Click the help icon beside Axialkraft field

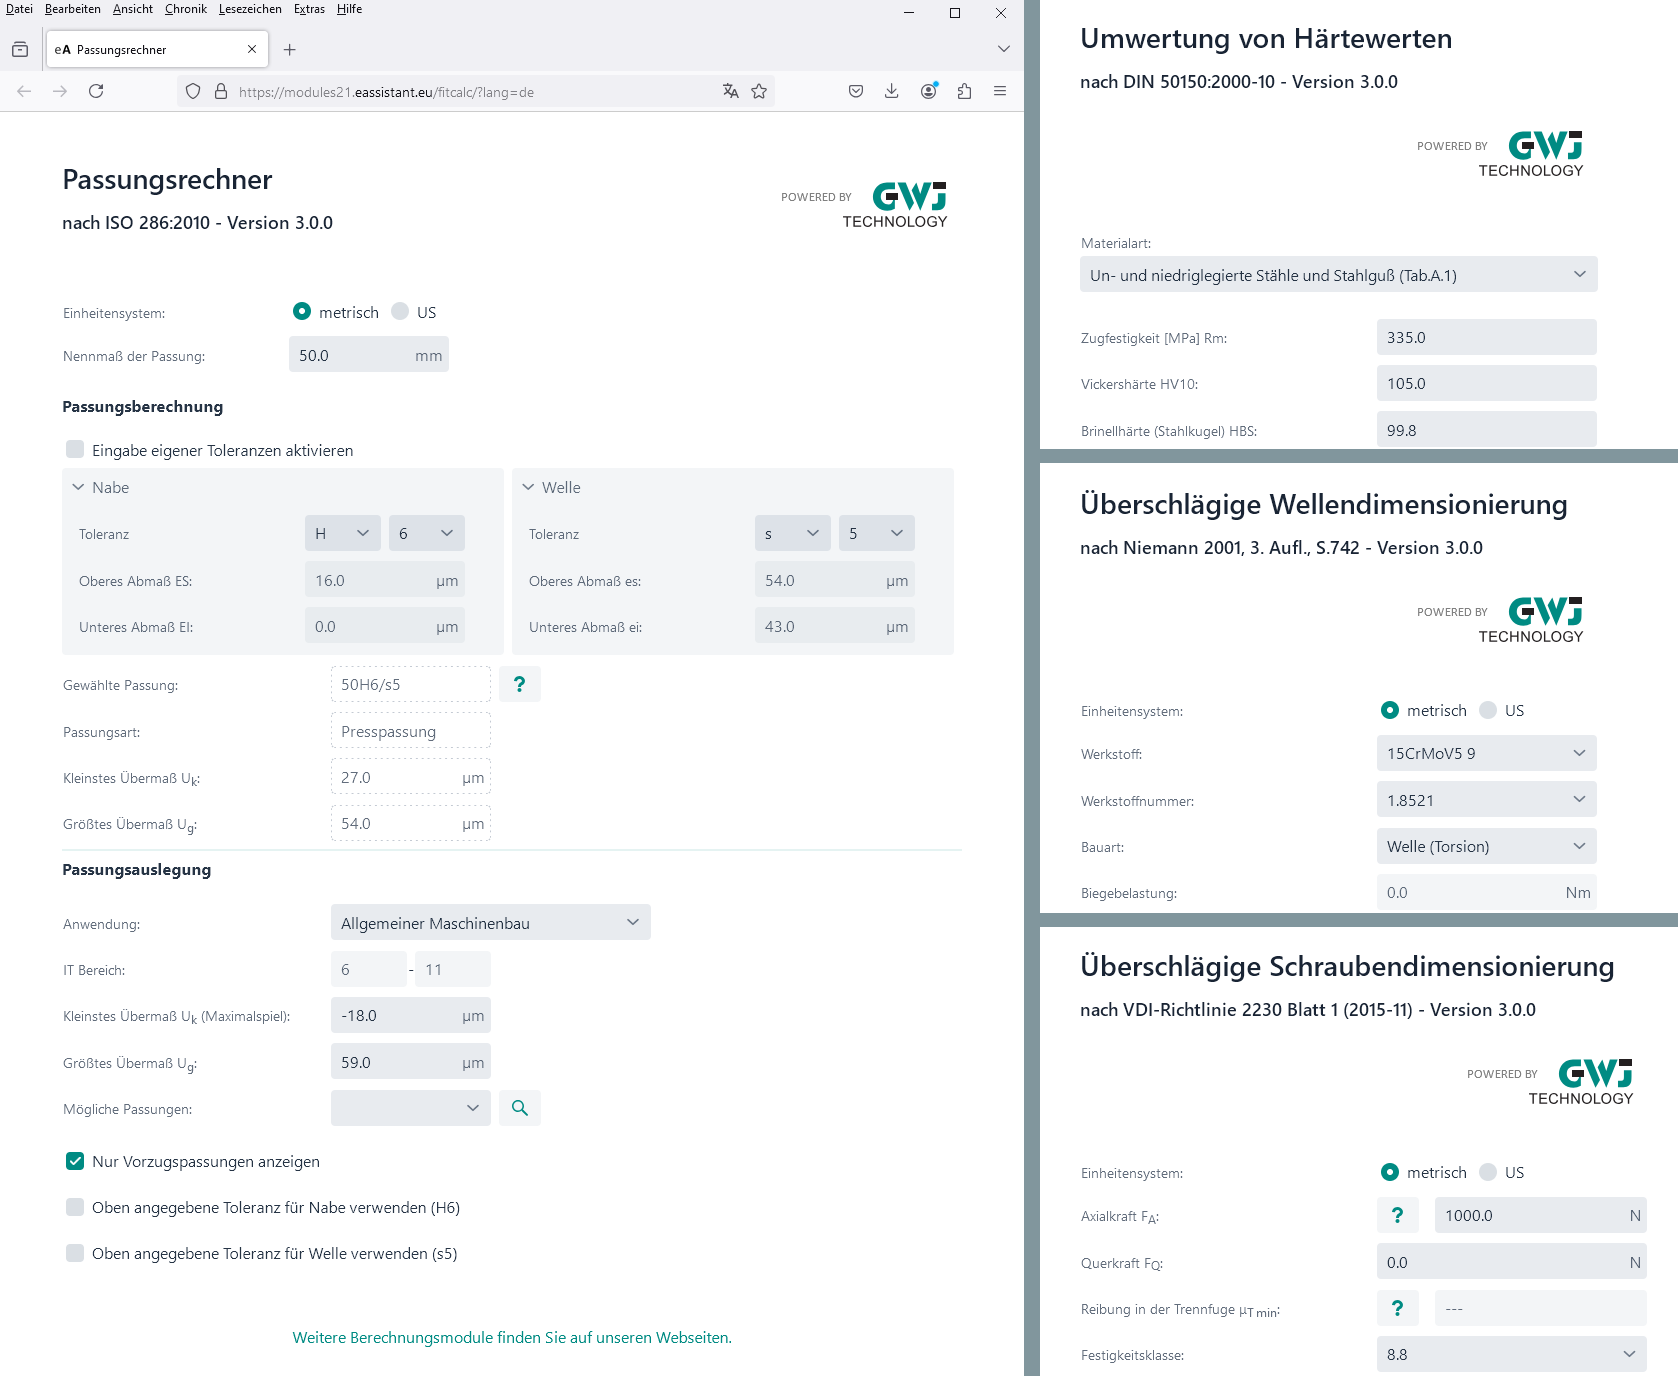(x=1397, y=1215)
